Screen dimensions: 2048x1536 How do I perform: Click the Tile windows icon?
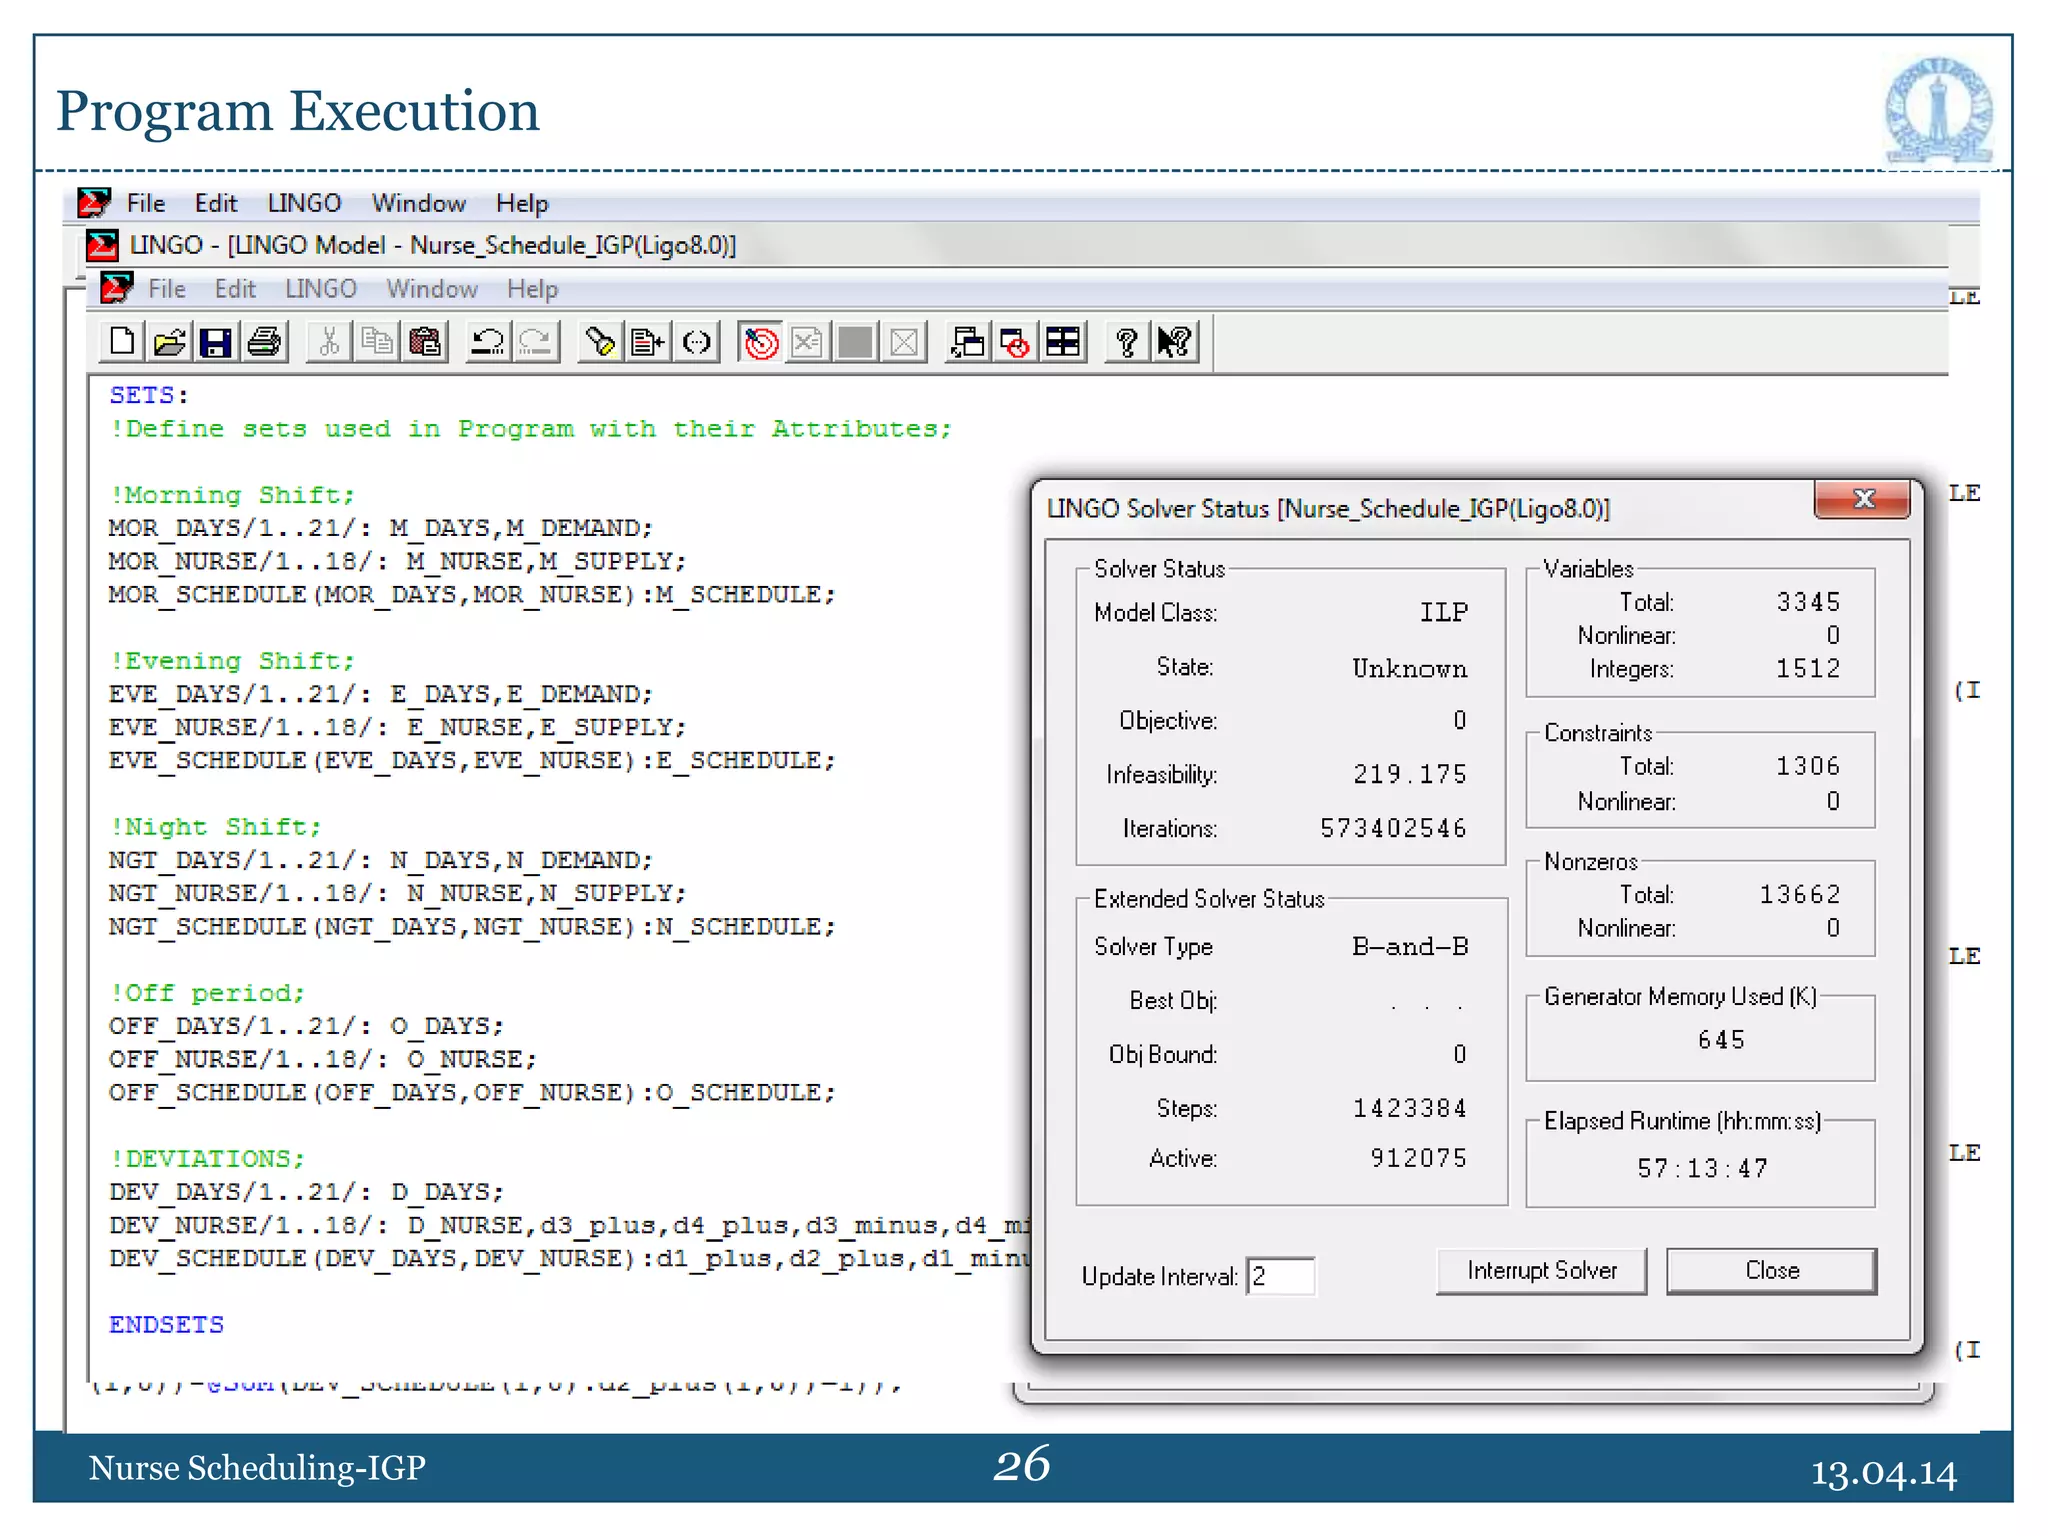(1063, 342)
